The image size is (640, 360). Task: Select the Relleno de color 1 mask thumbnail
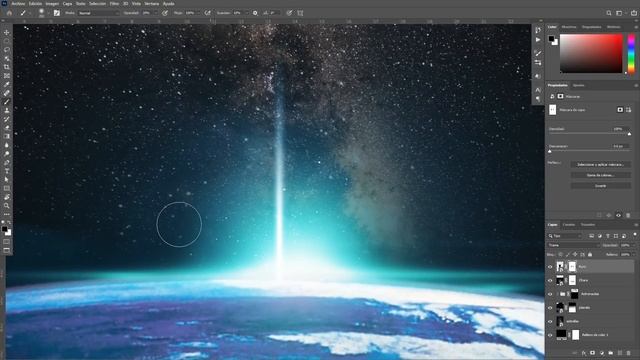pyautogui.click(x=576, y=335)
